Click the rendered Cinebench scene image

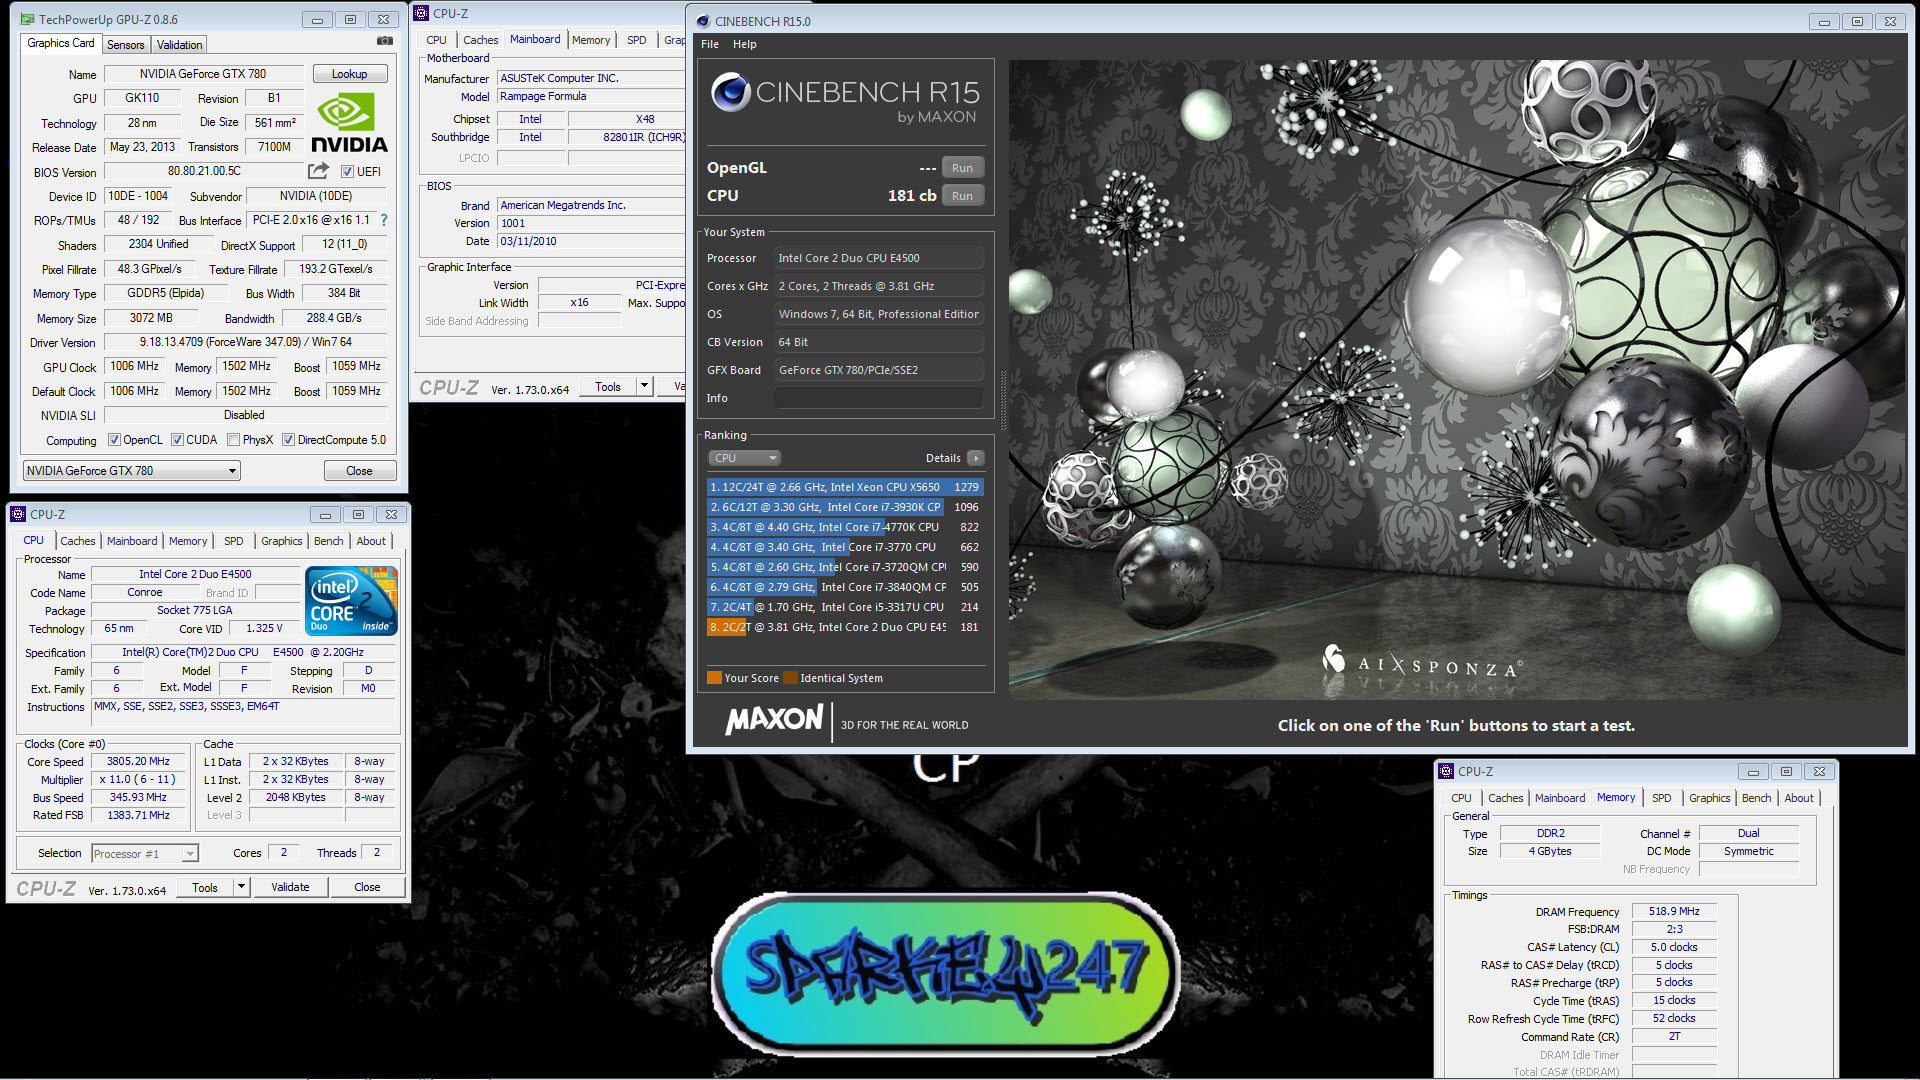click(1456, 380)
